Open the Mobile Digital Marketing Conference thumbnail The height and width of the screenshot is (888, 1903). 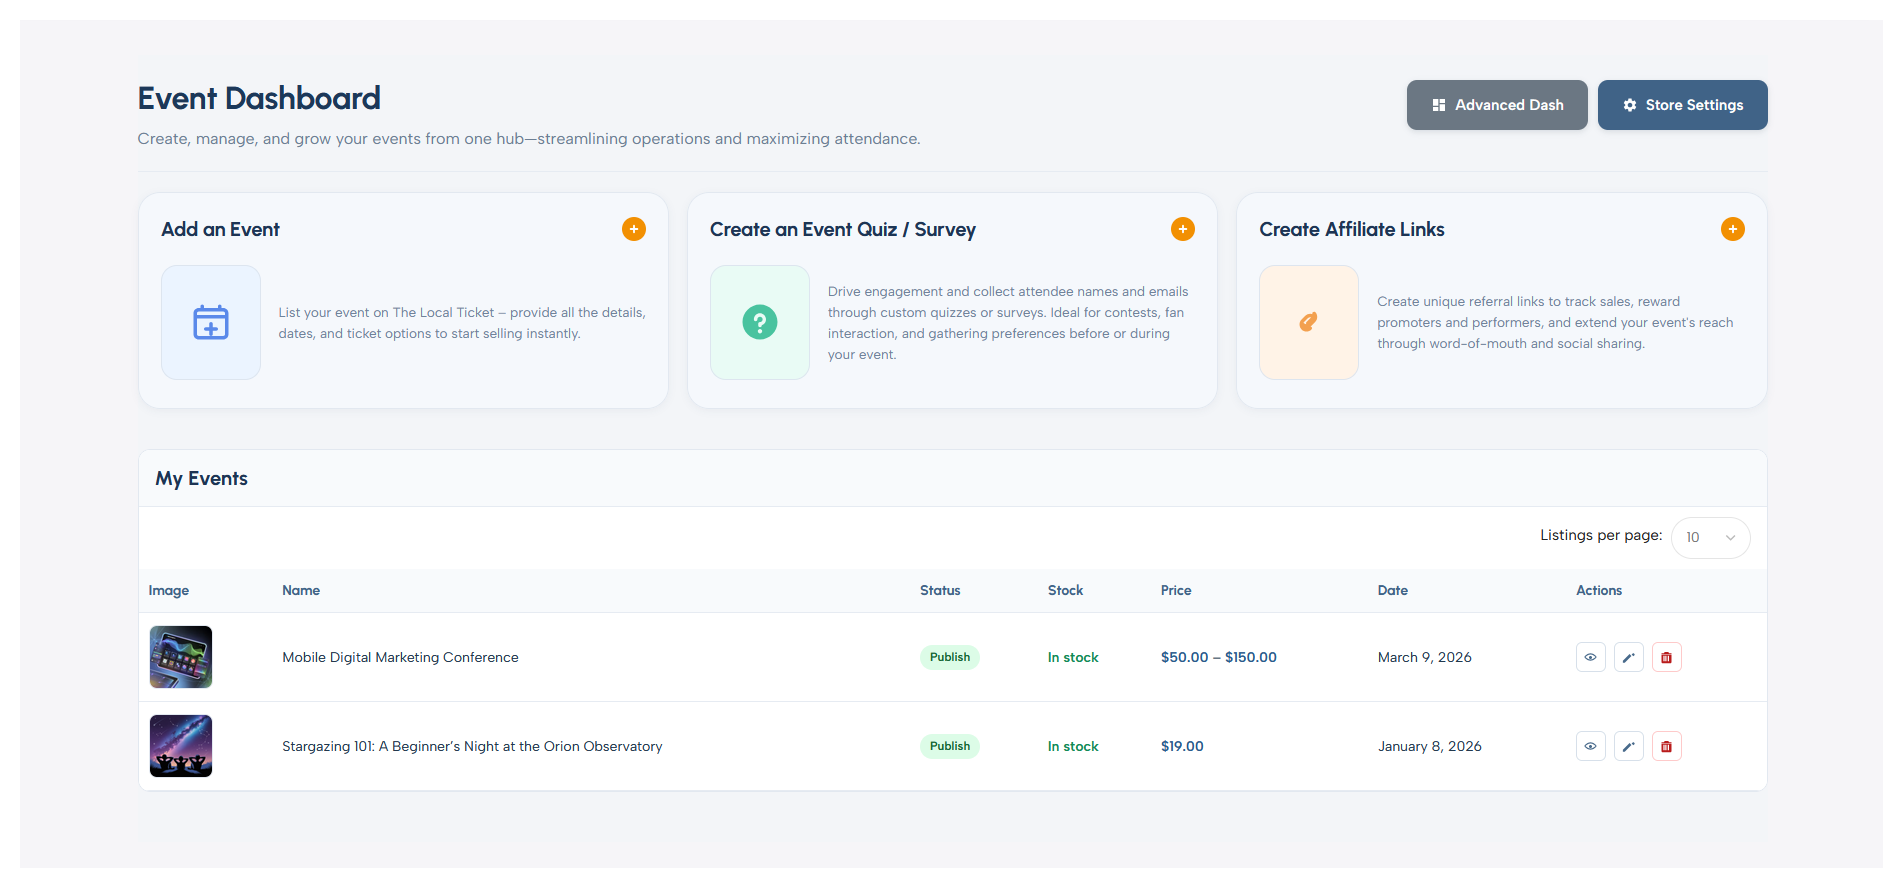click(181, 657)
